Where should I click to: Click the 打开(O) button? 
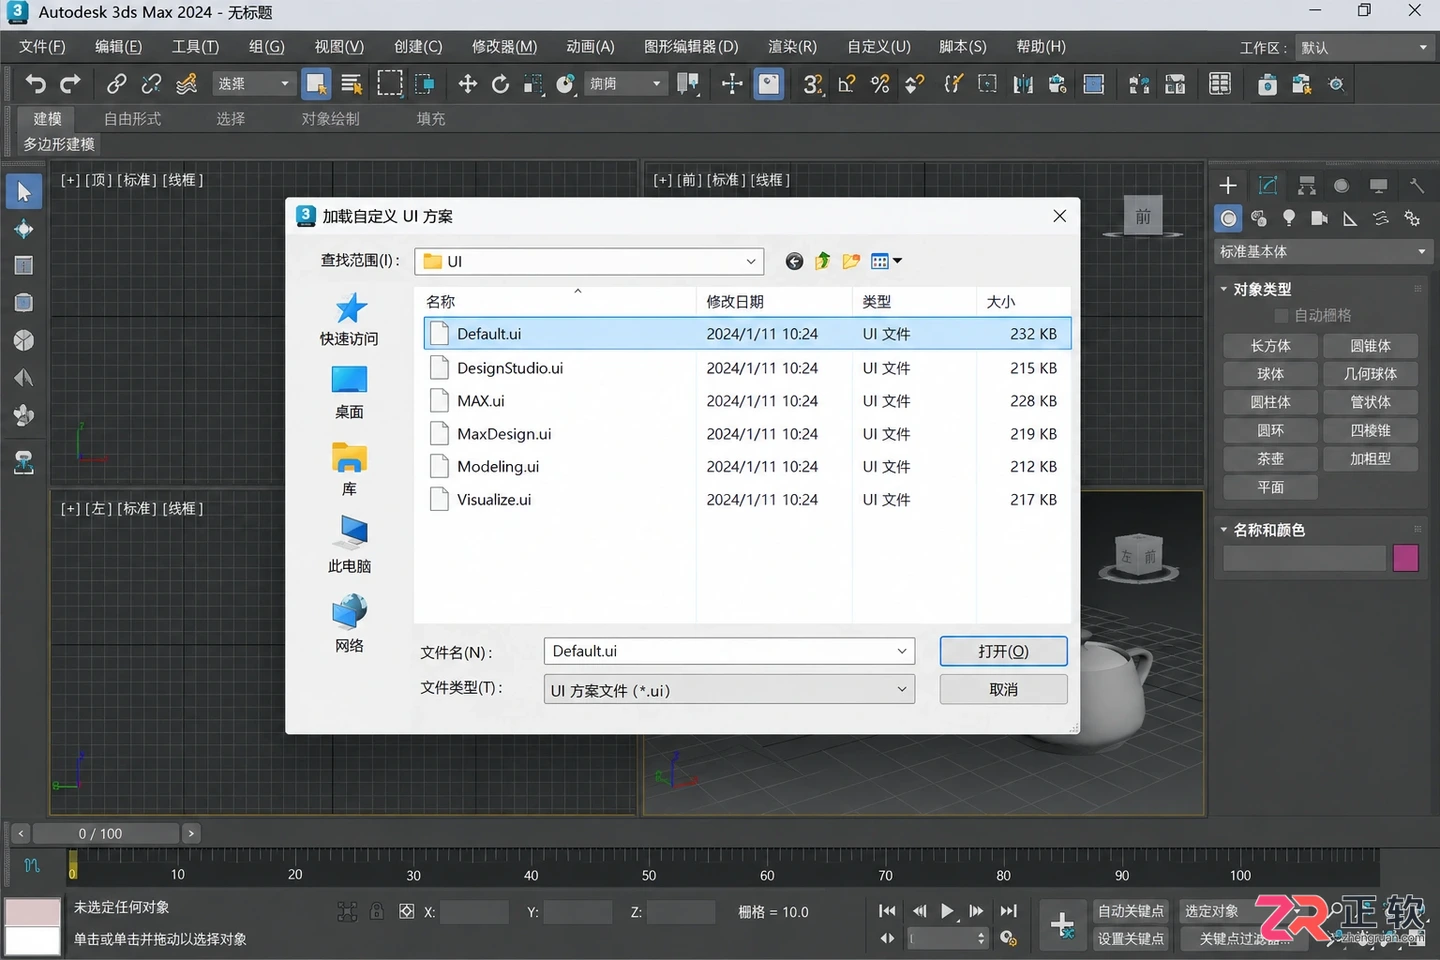coord(1003,651)
